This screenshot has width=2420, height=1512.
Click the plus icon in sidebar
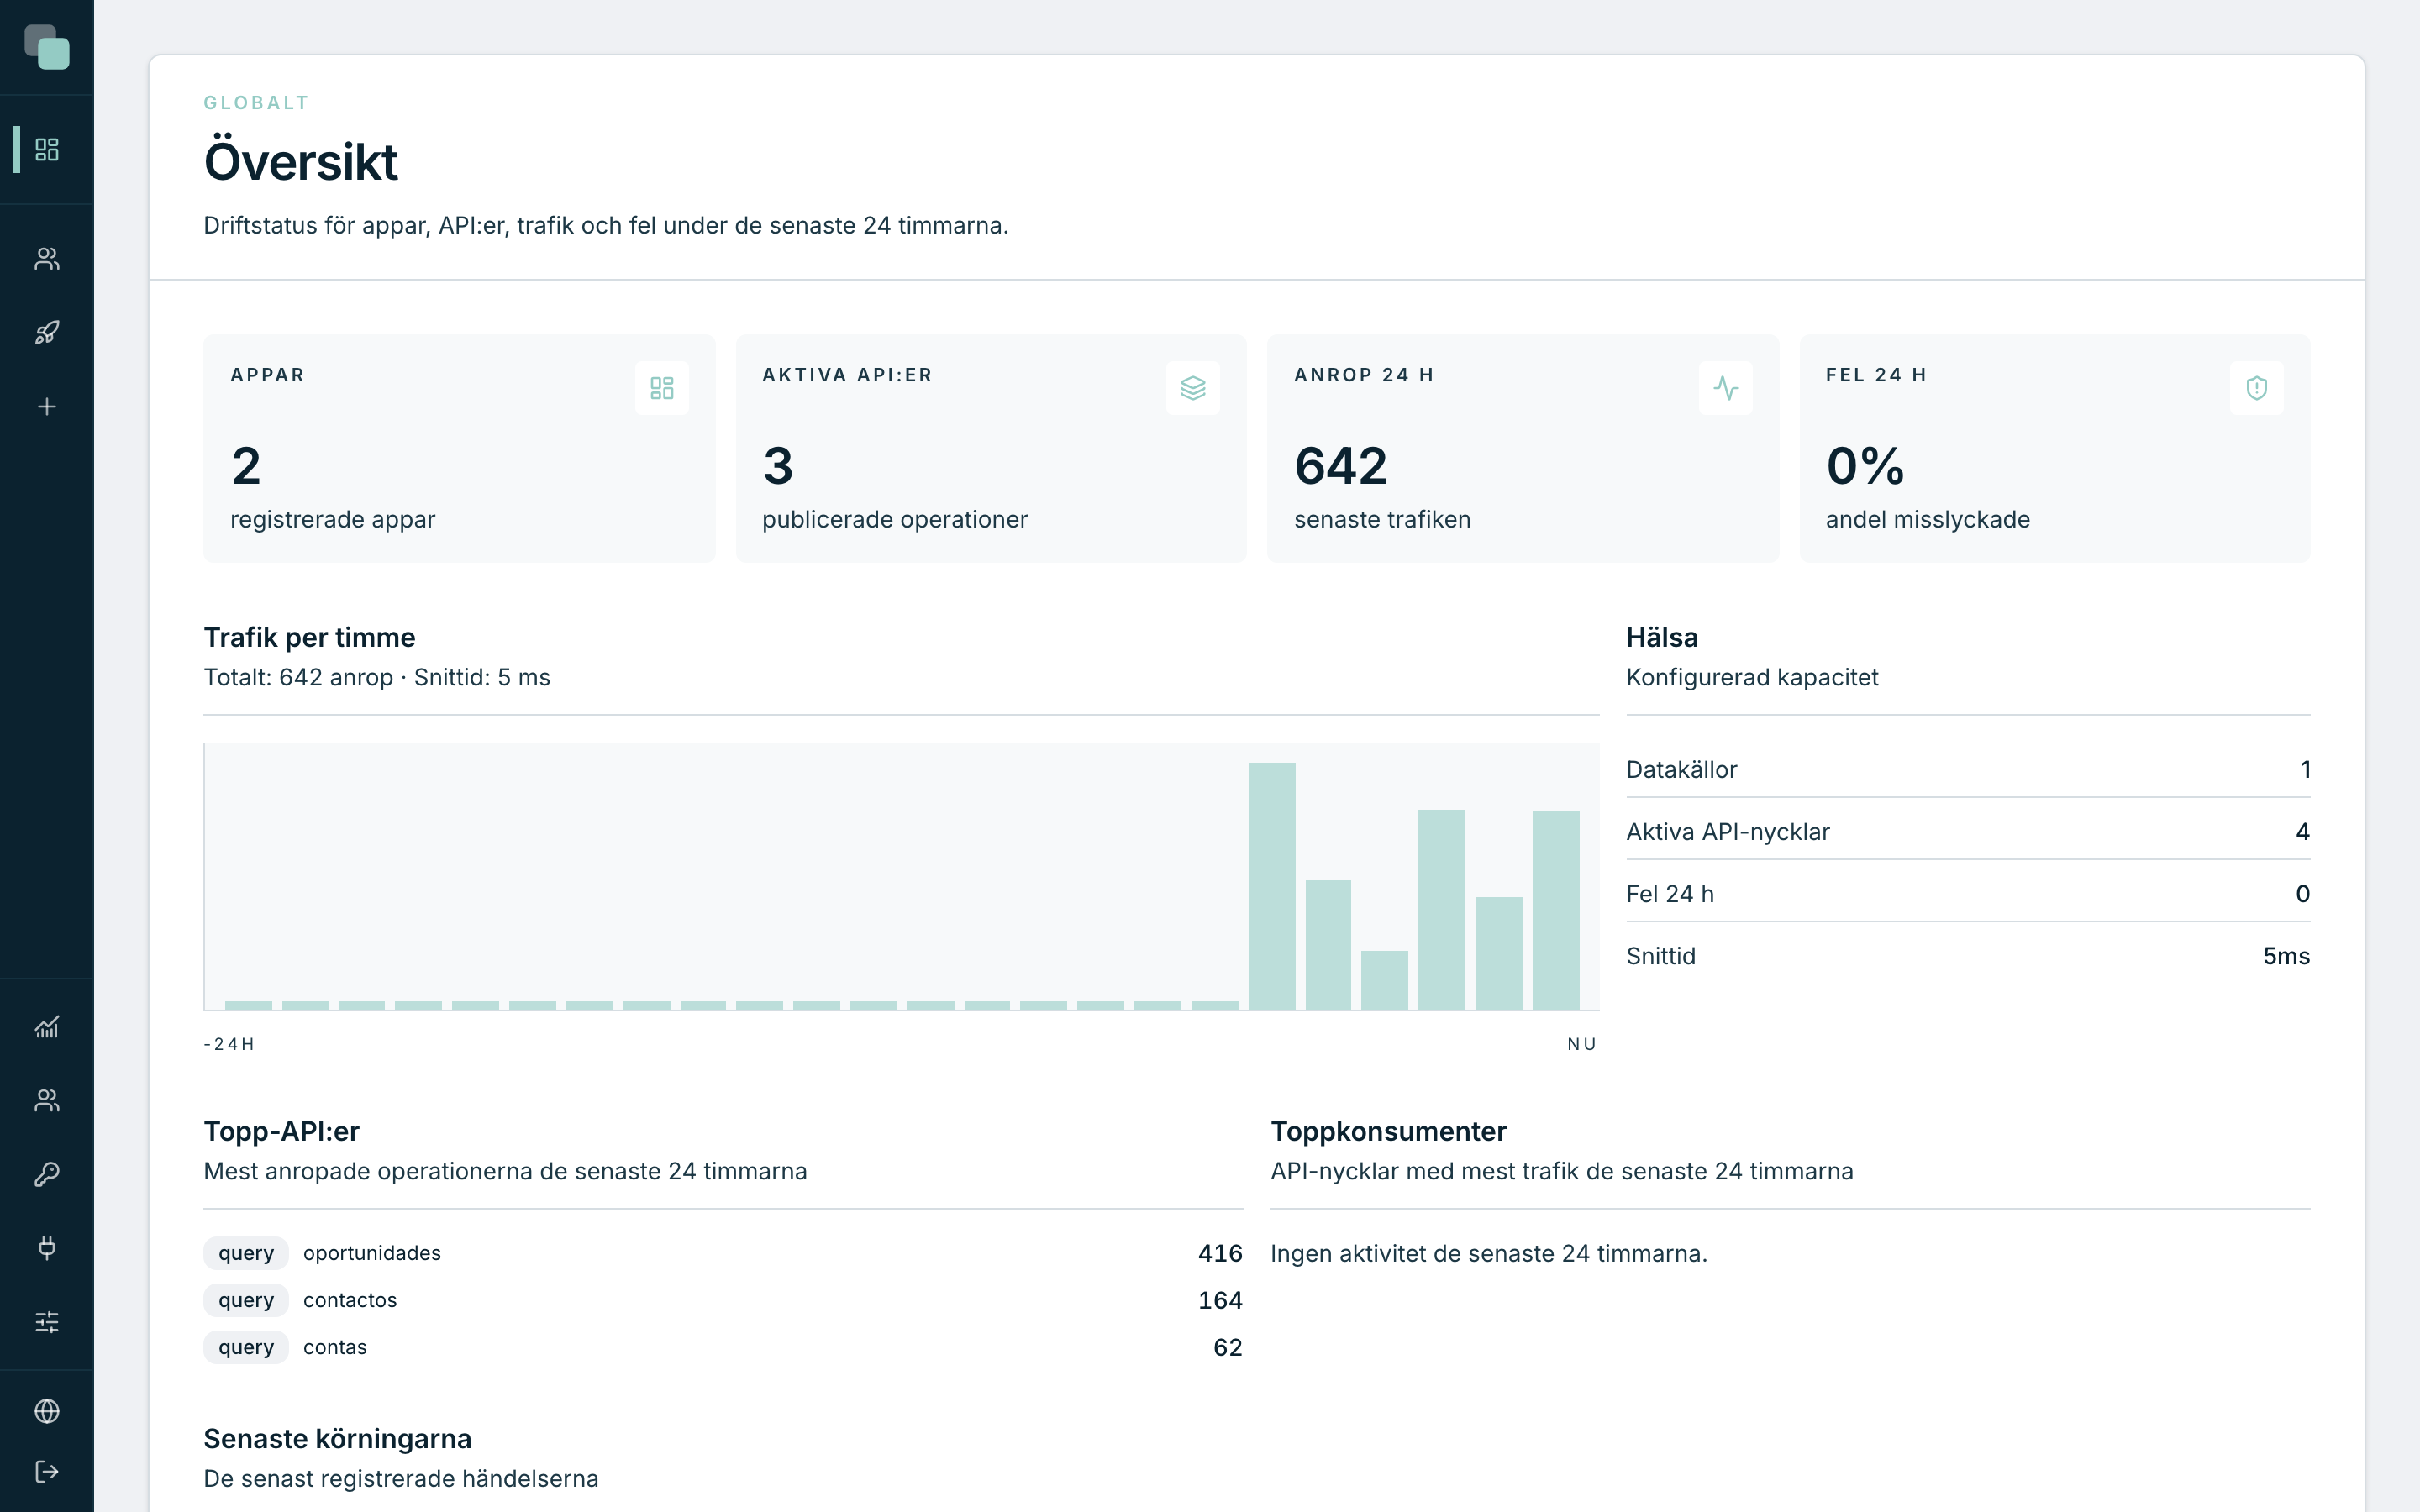coord(47,407)
